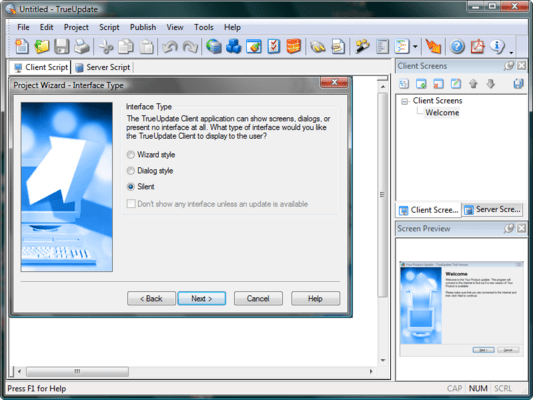Screen dimensions: 533x400
Task: Save project using the floppy disk icon
Action: pyautogui.click(x=62, y=47)
